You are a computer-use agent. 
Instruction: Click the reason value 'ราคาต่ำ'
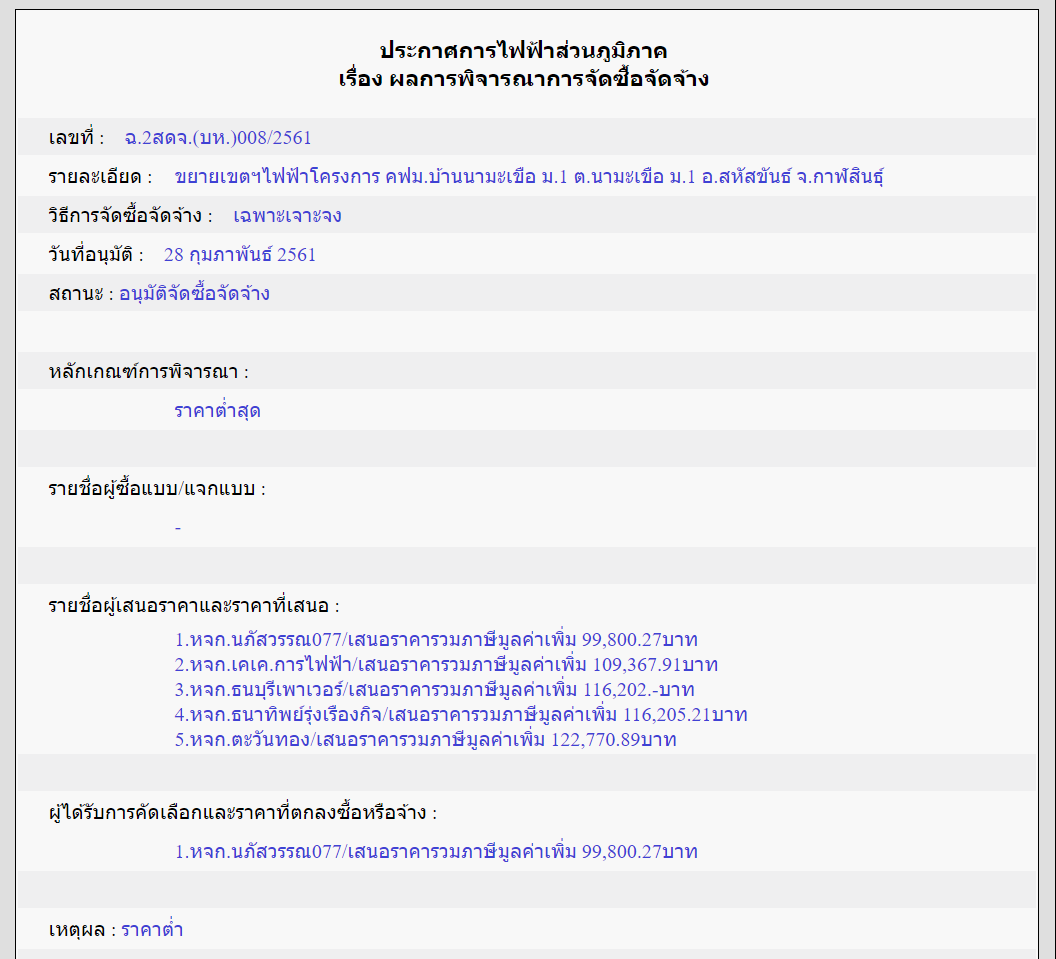coord(152,930)
